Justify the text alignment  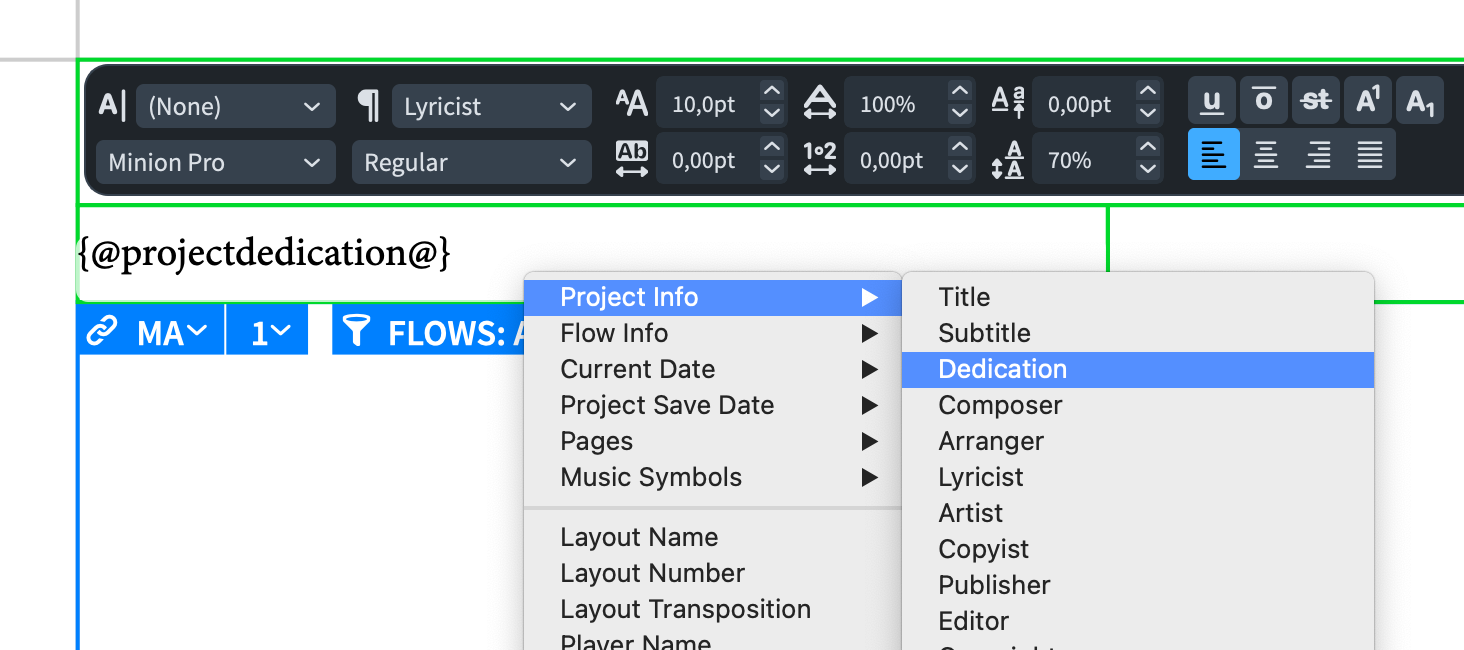click(x=1370, y=155)
